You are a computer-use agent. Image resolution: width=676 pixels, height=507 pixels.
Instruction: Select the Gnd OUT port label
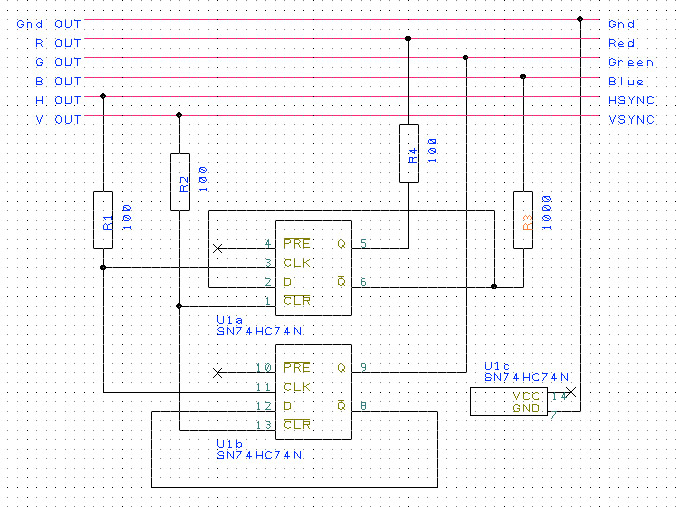click(x=48, y=23)
